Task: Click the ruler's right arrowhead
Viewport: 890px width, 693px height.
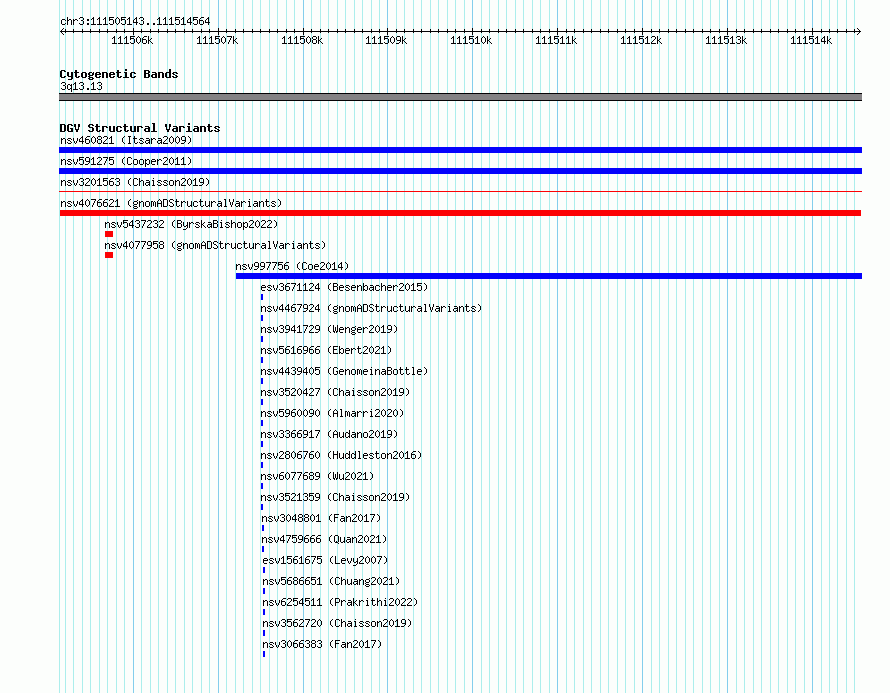Action: (859, 32)
